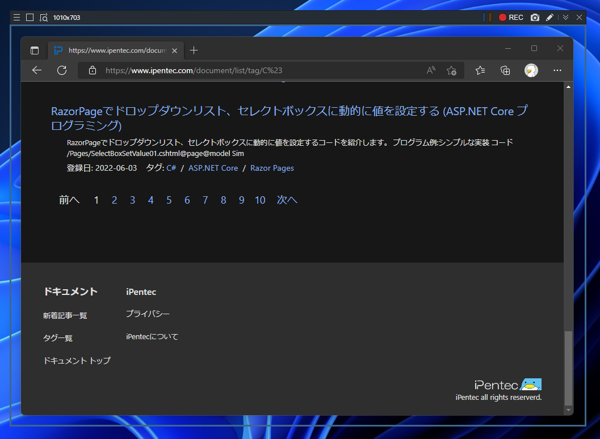
Task: Collapse recorder toolbar with double chevron
Action: tap(566, 17)
